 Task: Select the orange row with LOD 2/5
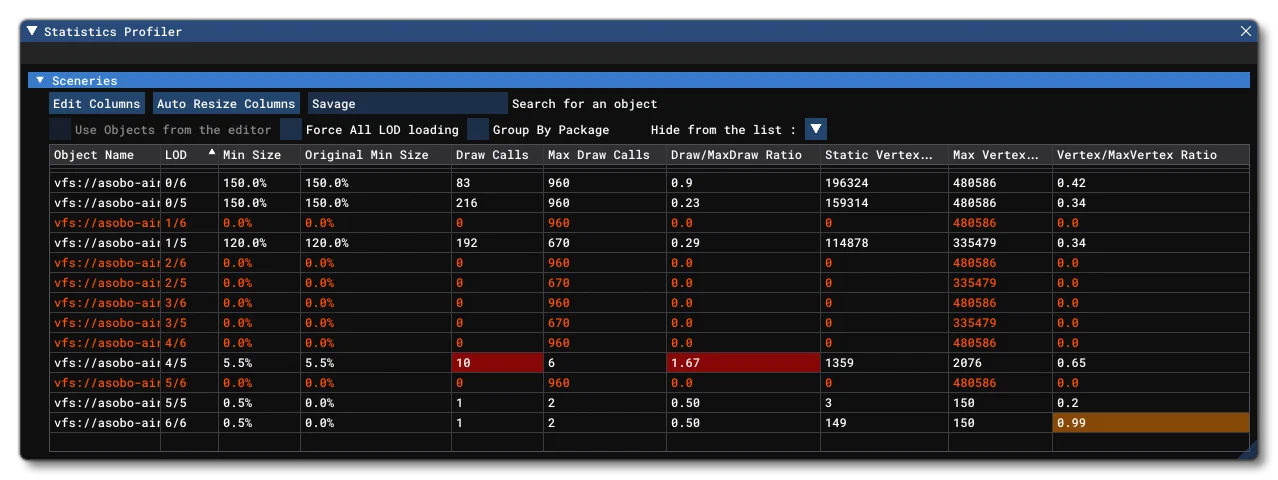[x=650, y=283]
